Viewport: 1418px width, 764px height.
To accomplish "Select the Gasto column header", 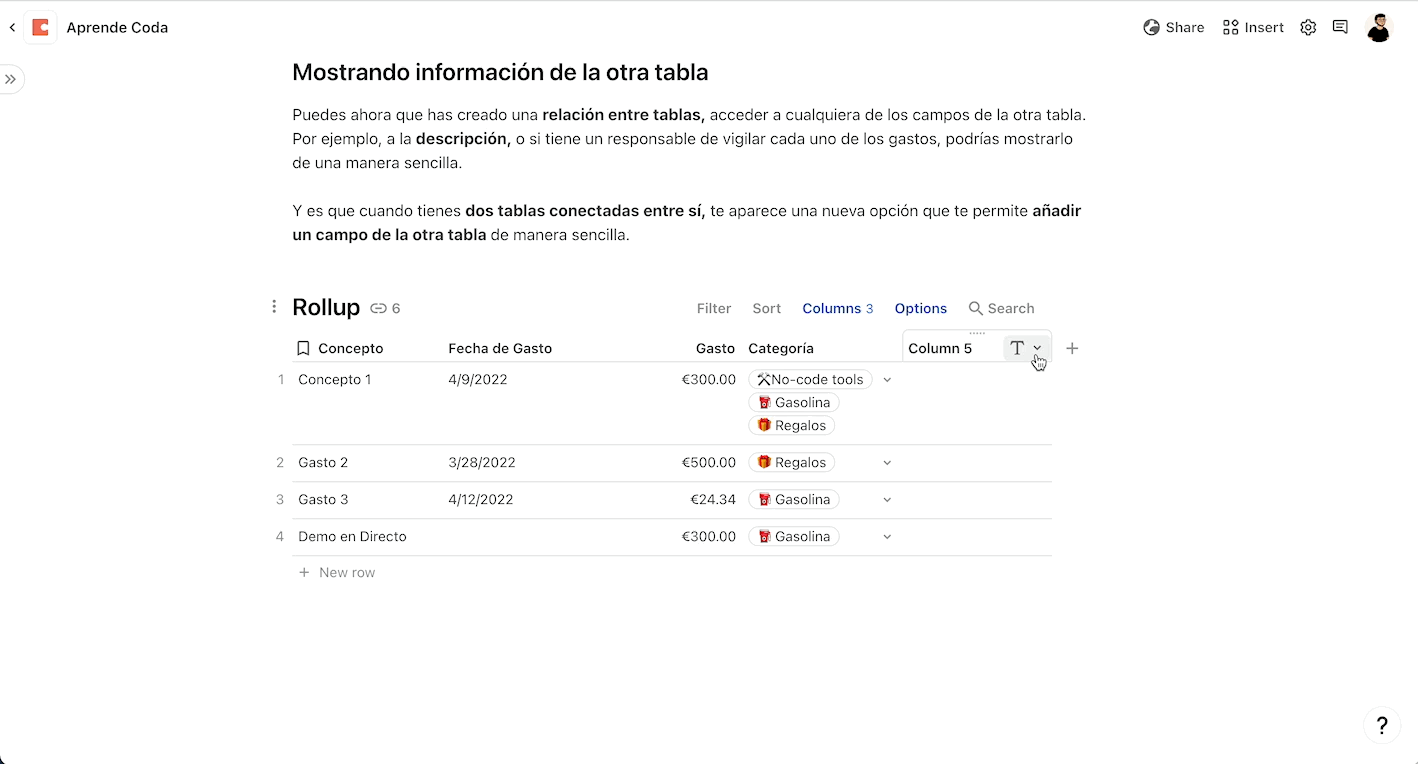I will (x=716, y=348).
